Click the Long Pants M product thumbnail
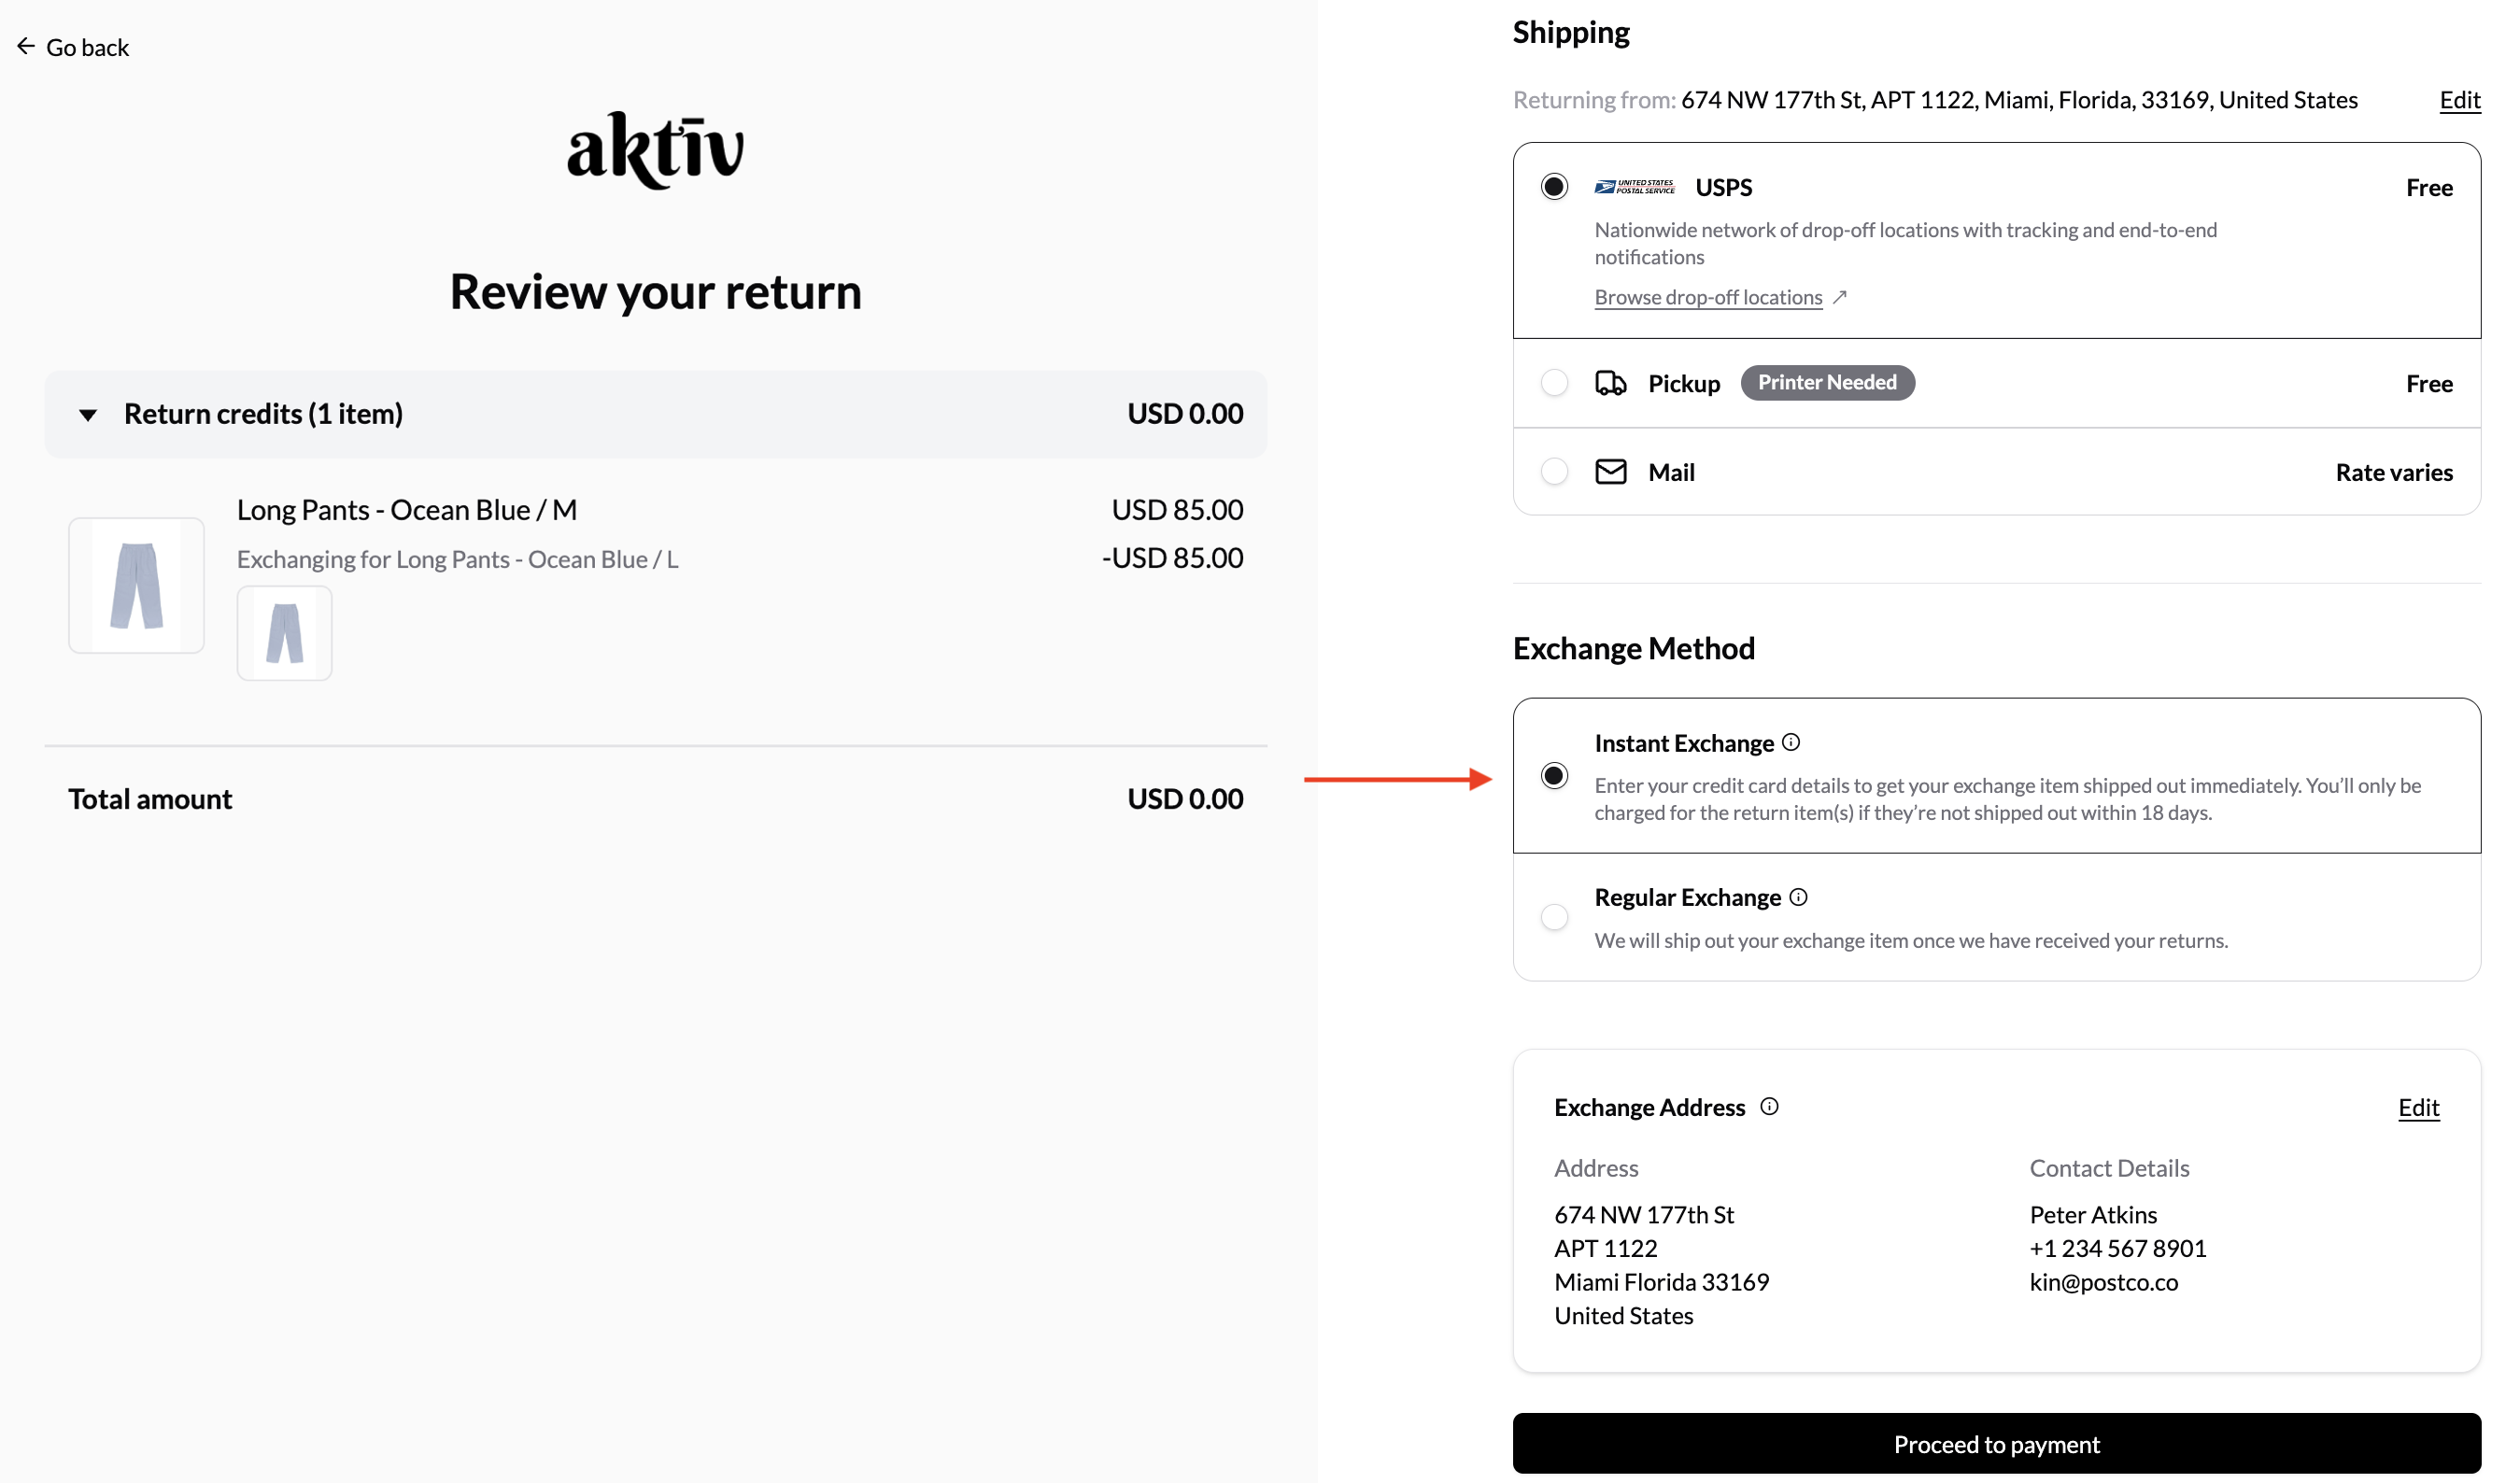 pos(136,585)
